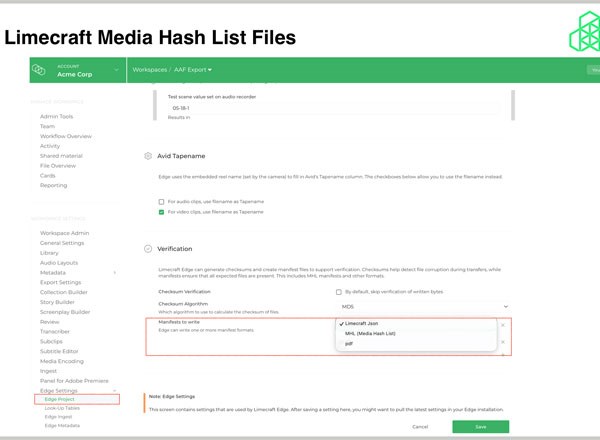Open Transcriber settings
600x440 pixels.
coord(55,331)
